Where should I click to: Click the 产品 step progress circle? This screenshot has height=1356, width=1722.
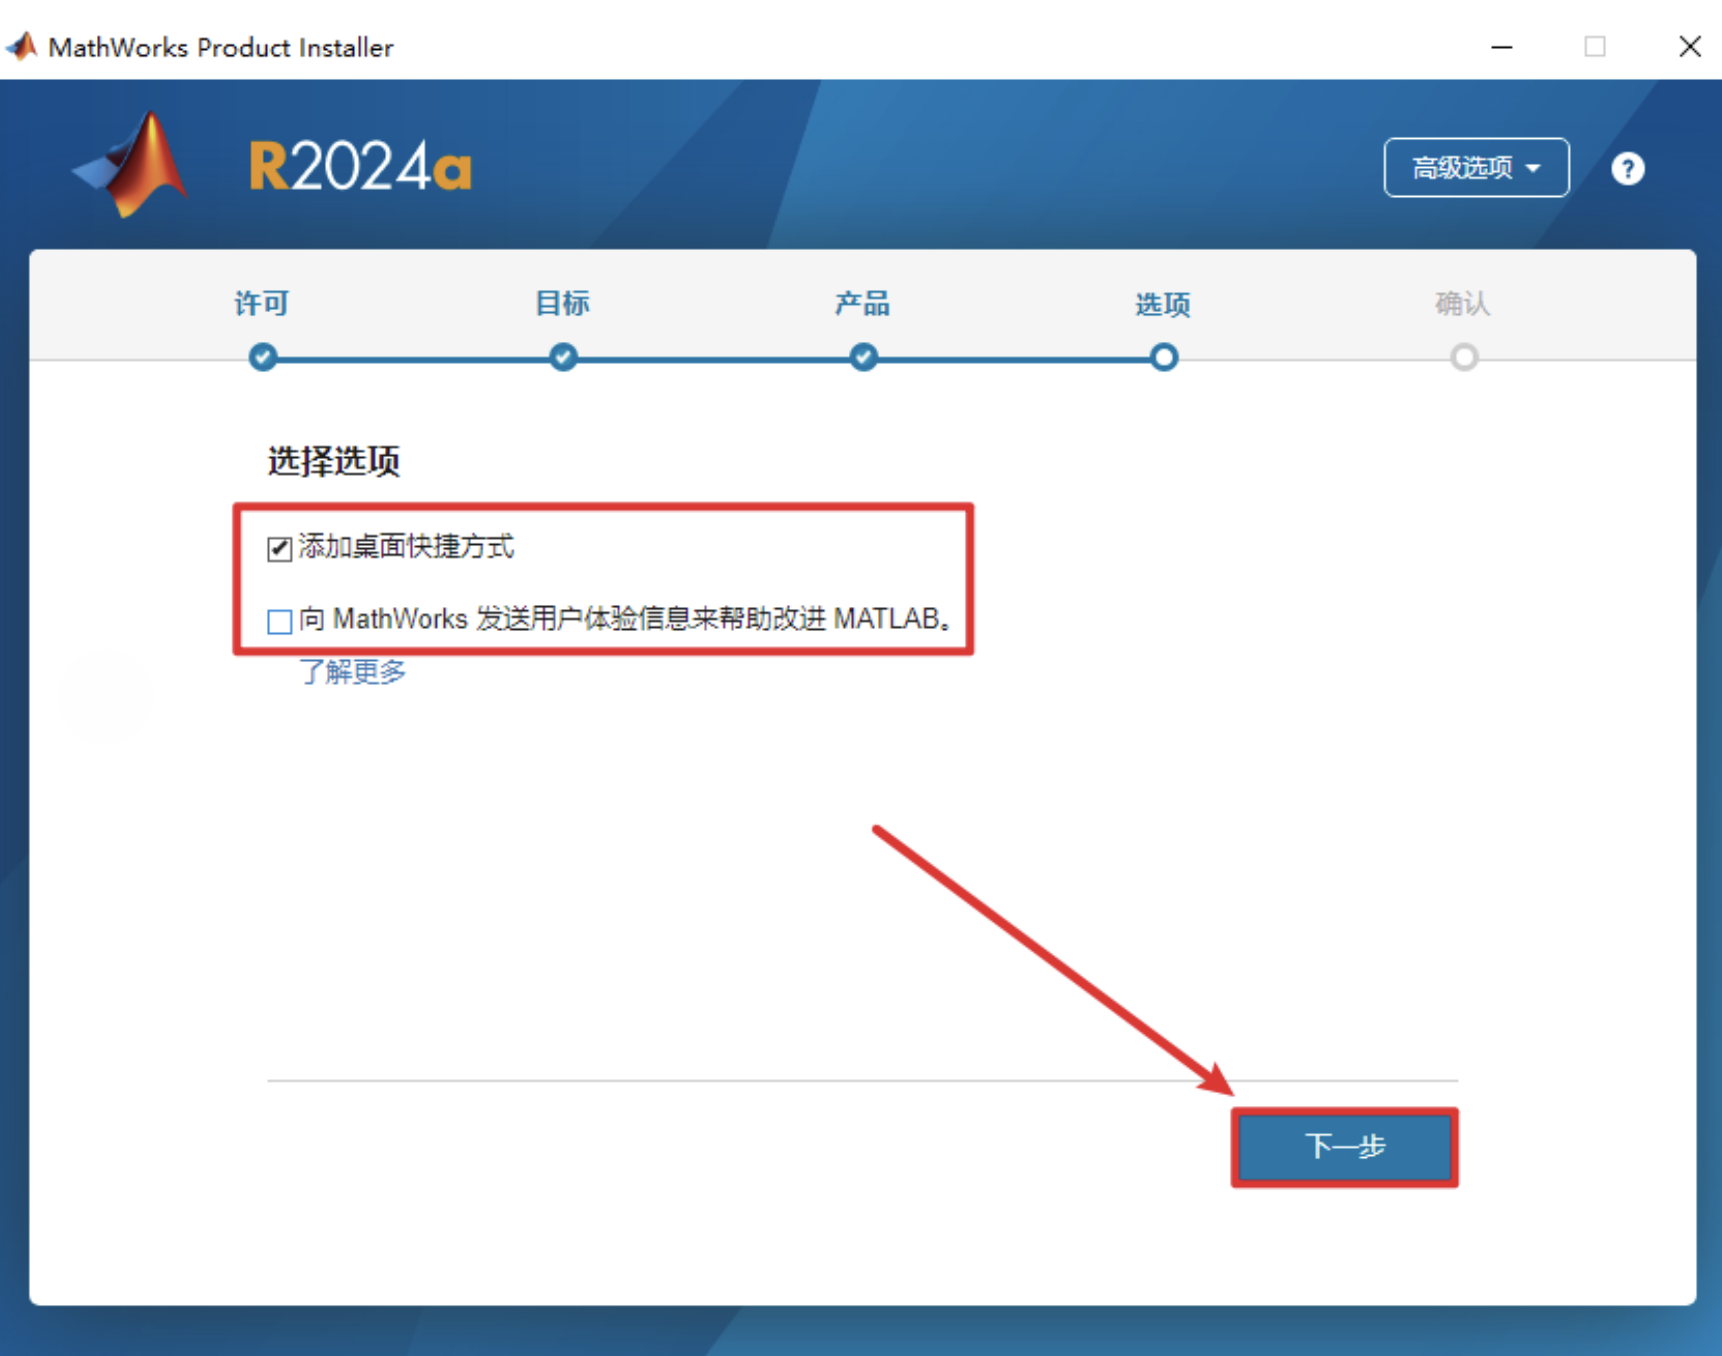(862, 357)
